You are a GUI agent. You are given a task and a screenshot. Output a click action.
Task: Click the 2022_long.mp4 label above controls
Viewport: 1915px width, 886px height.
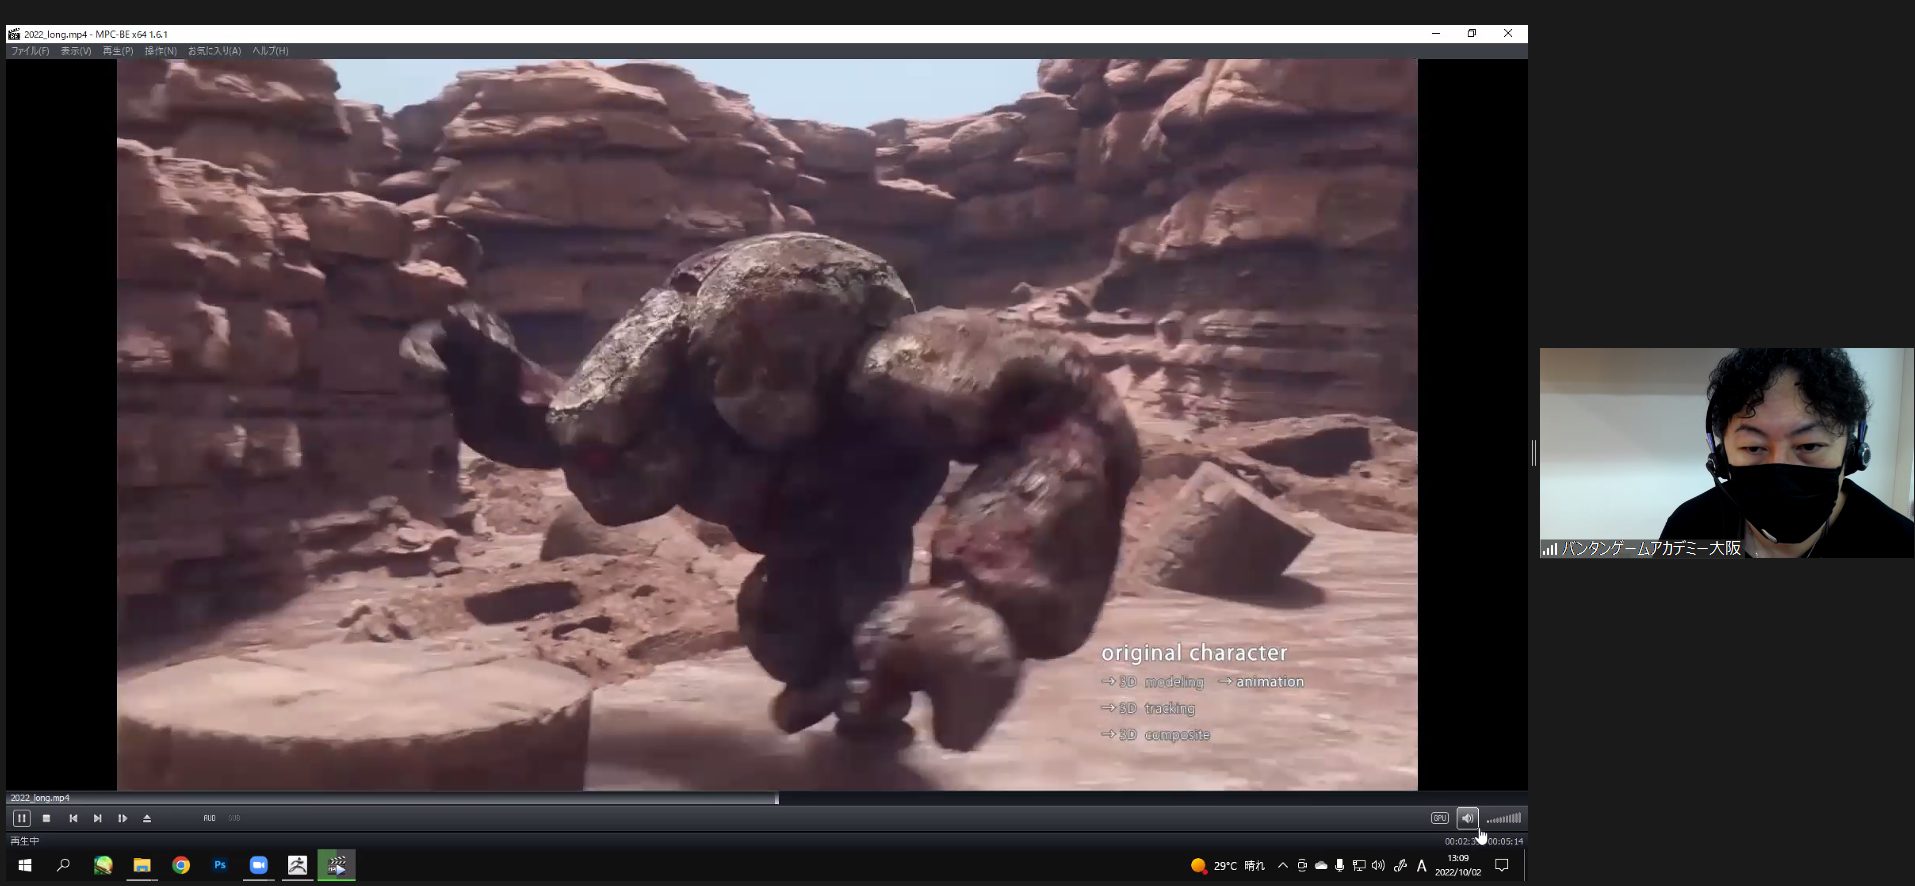(40, 798)
